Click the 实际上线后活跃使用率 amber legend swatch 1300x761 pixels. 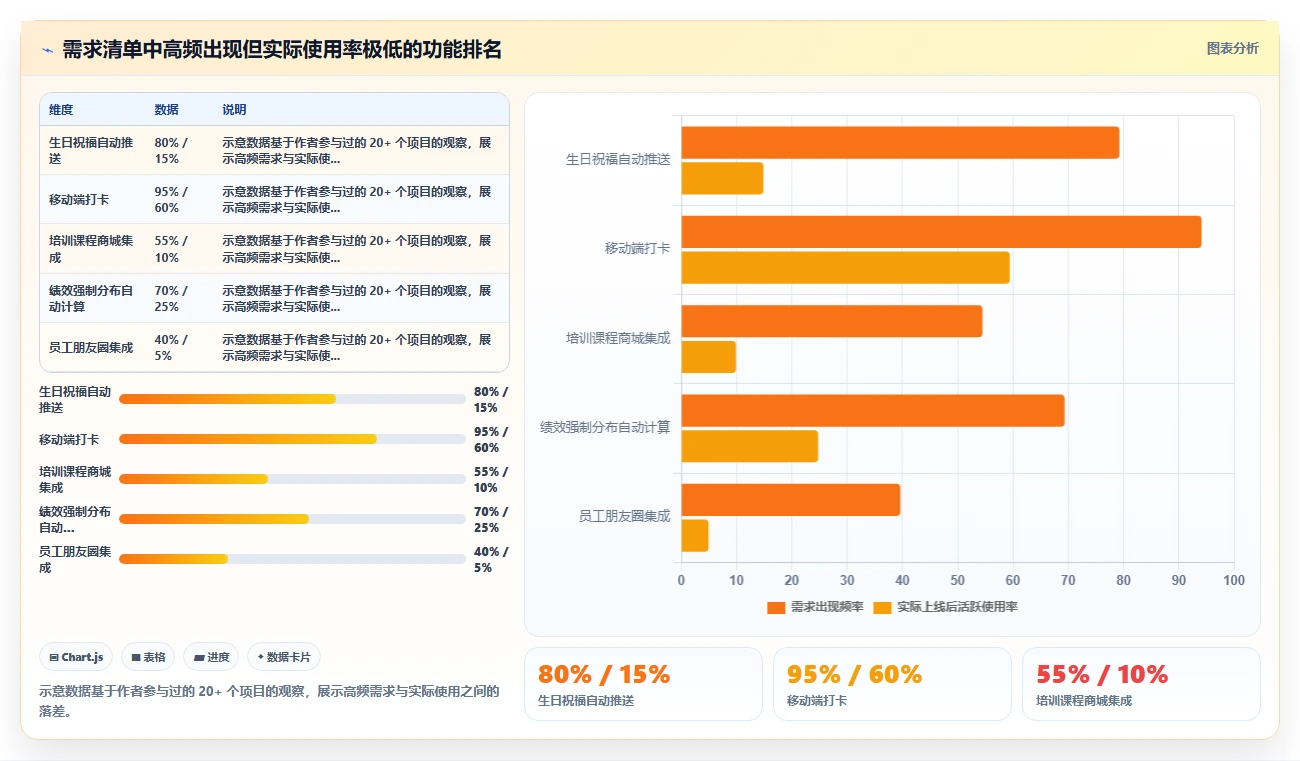pos(882,607)
